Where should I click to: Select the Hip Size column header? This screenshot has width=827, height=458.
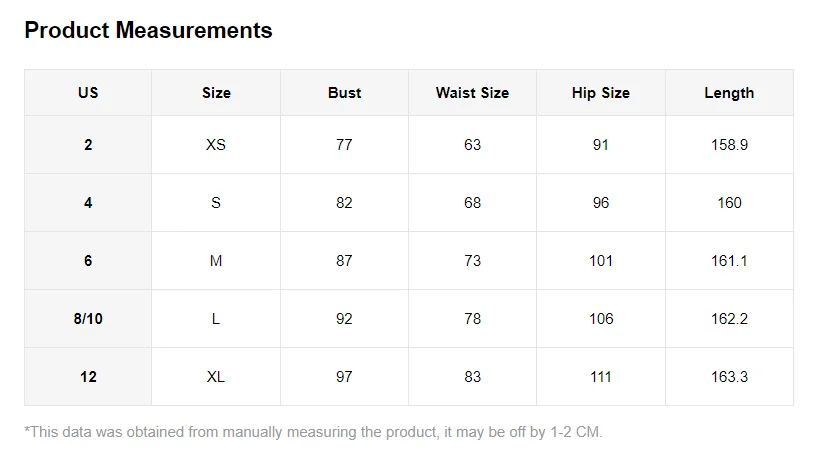click(601, 93)
